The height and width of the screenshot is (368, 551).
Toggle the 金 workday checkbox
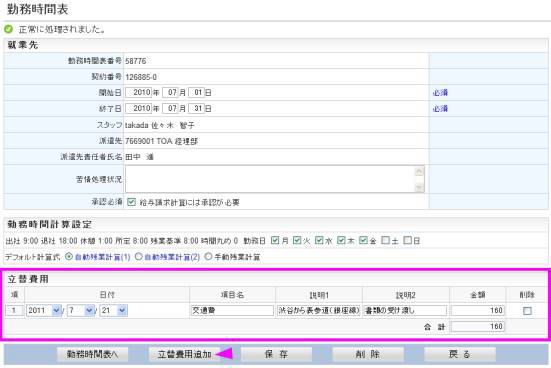[x=363, y=240]
